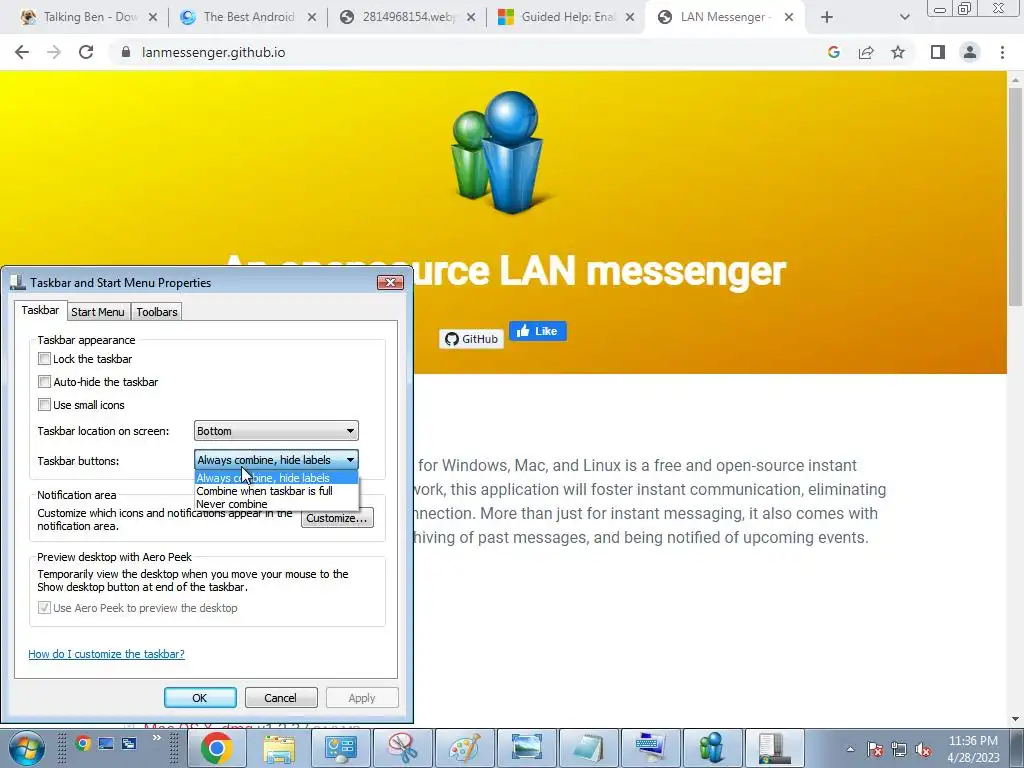This screenshot has height=768, width=1024.
Task: Open Chrome profile avatar
Action: [970, 52]
